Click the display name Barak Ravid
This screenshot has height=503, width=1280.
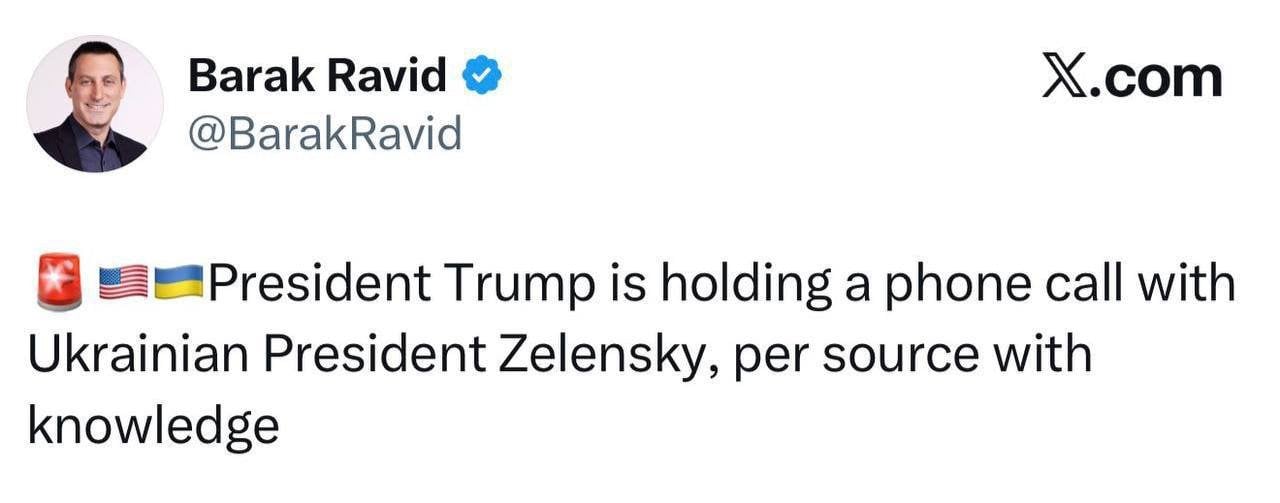317,76
